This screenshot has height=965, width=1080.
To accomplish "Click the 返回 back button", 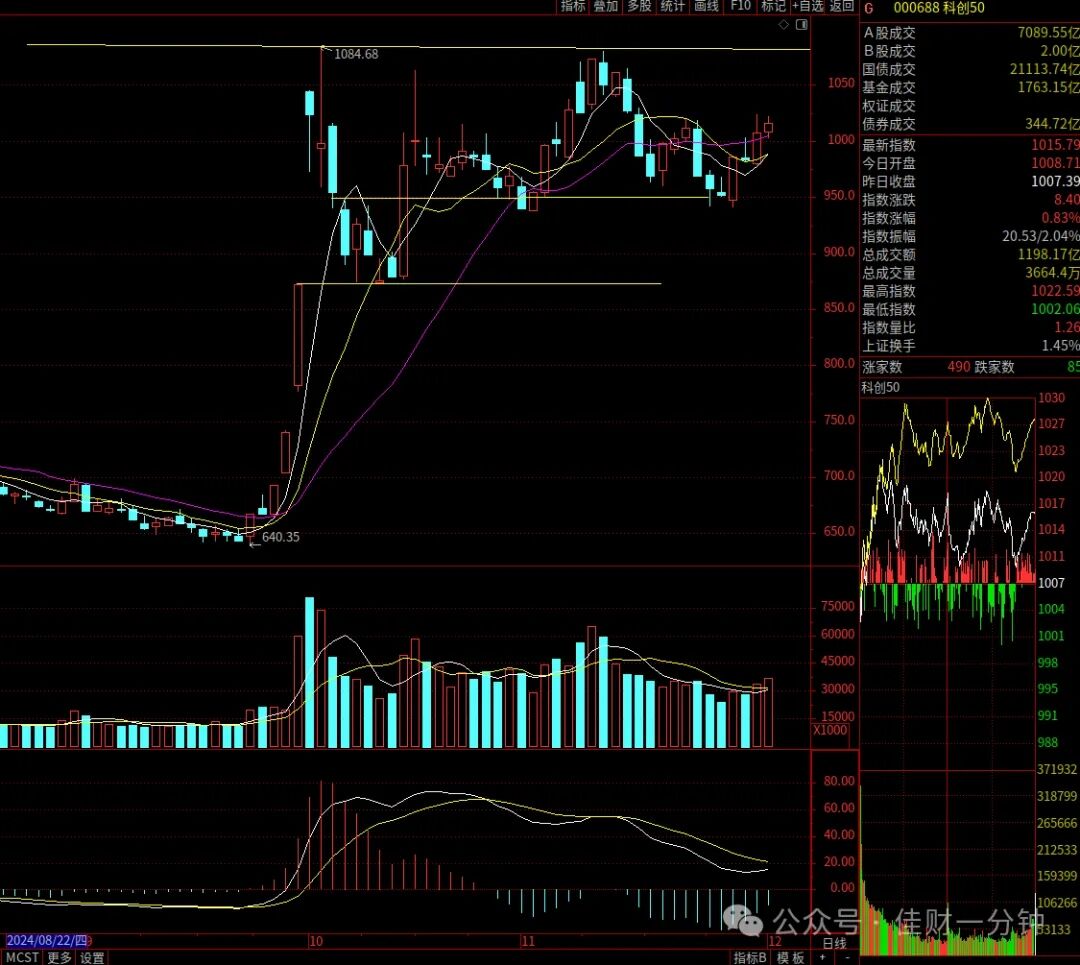I will click(841, 6).
